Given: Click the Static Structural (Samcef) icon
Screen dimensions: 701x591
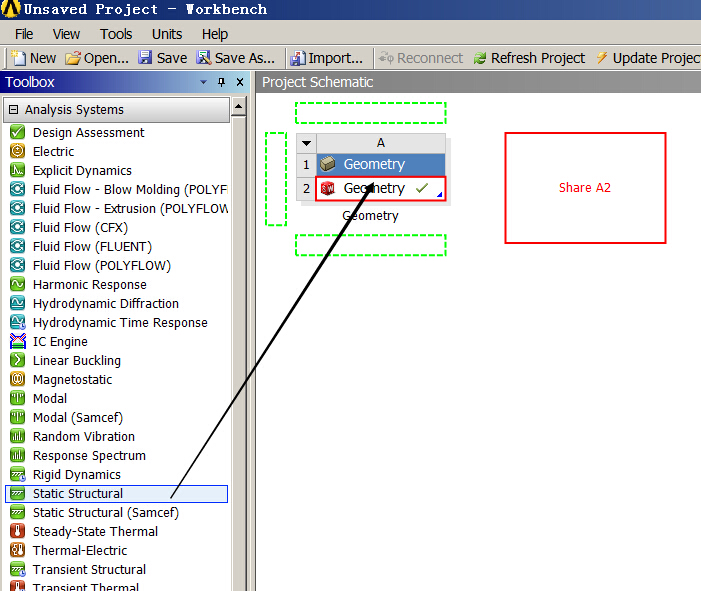Looking at the screenshot, I should tap(17, 512).
